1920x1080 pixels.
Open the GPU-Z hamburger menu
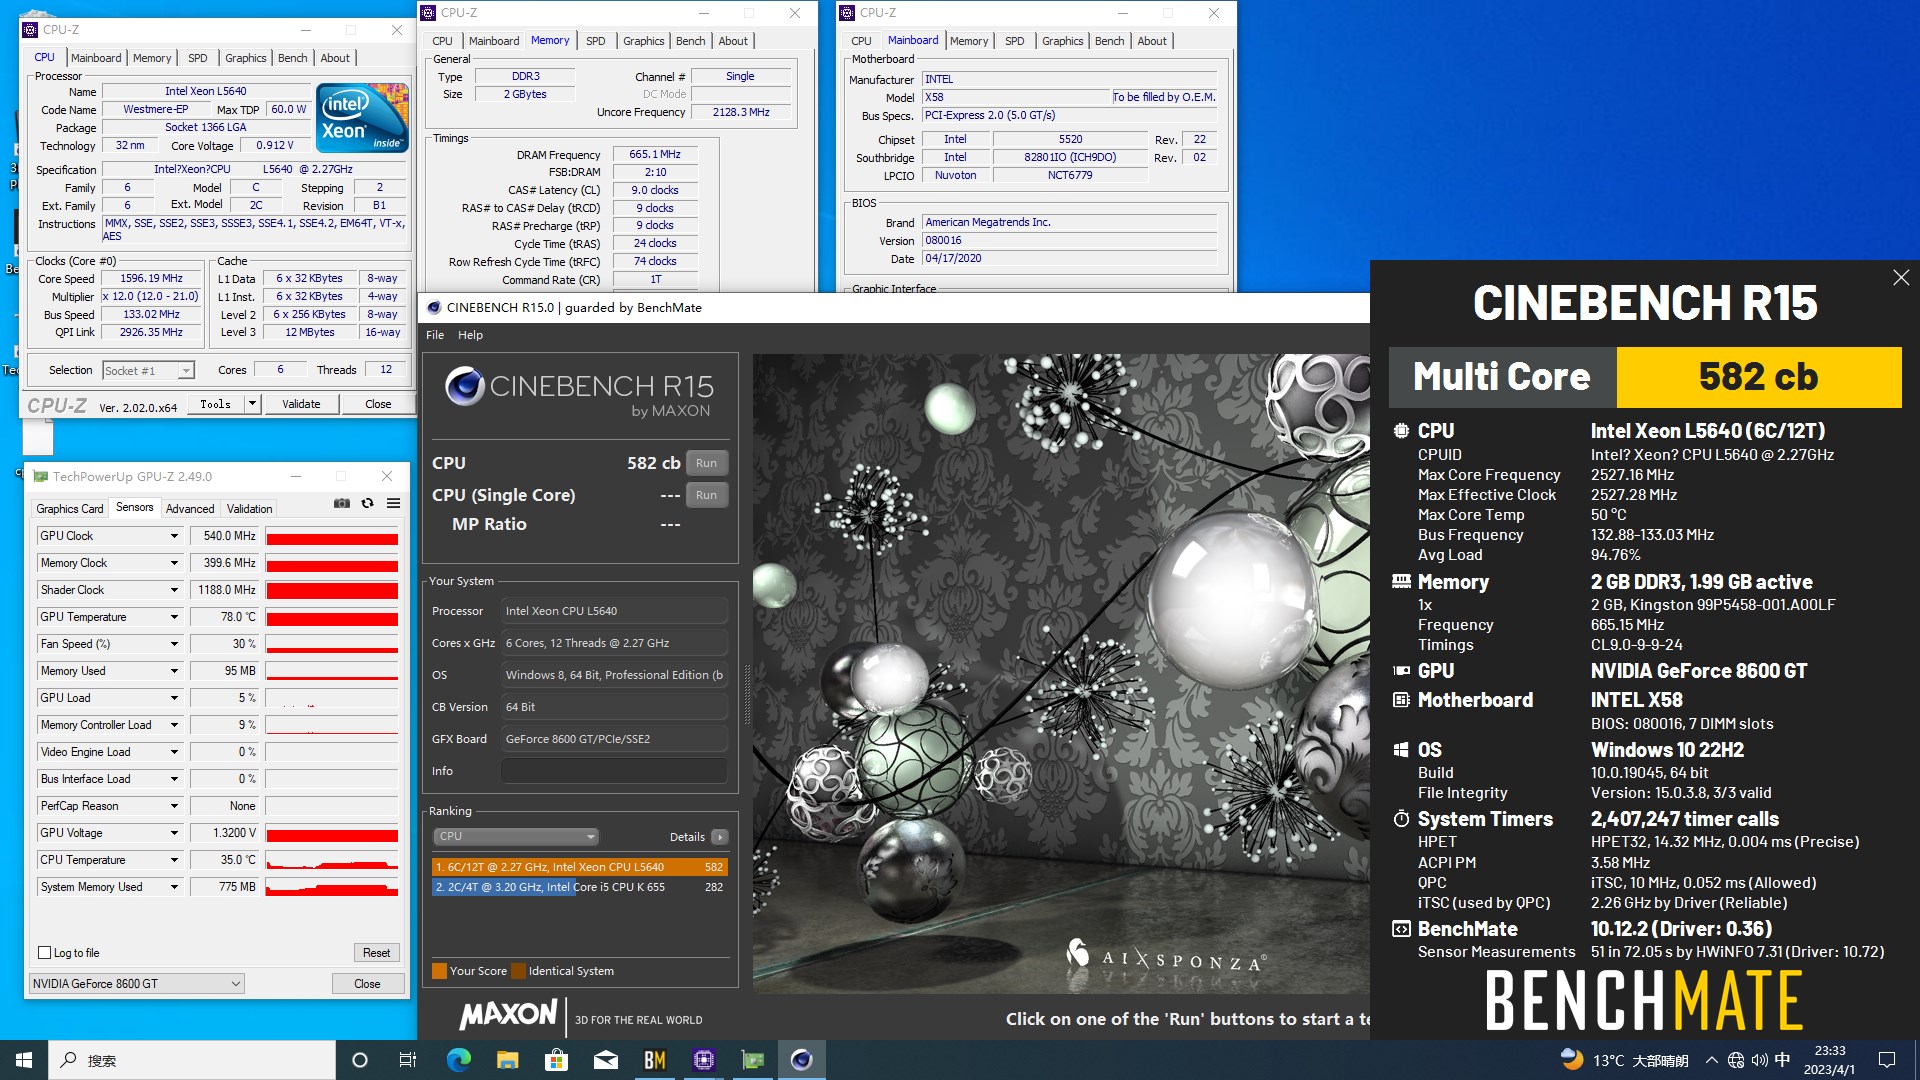point(393,503)
